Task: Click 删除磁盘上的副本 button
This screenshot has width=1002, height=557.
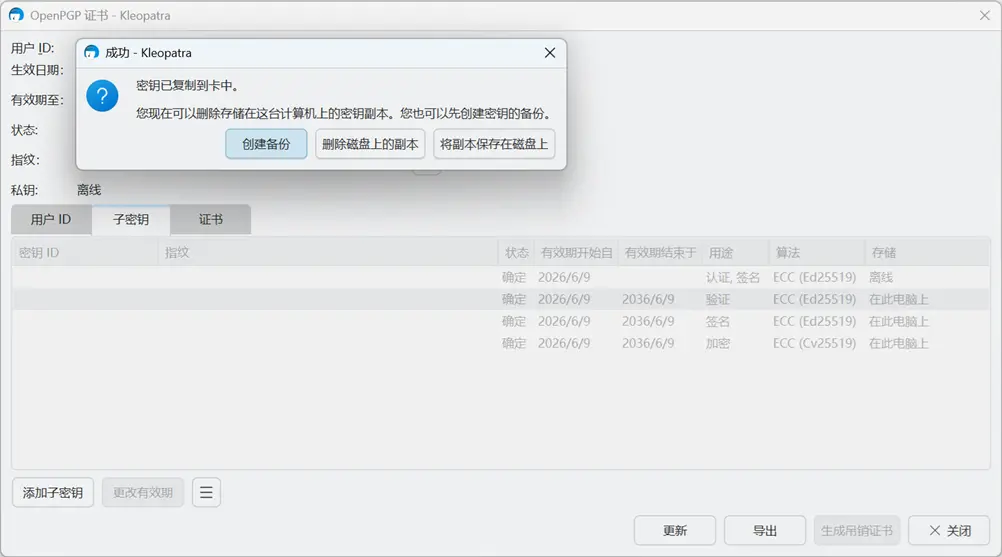Action: pyautogui.click(x=370, y=144)
